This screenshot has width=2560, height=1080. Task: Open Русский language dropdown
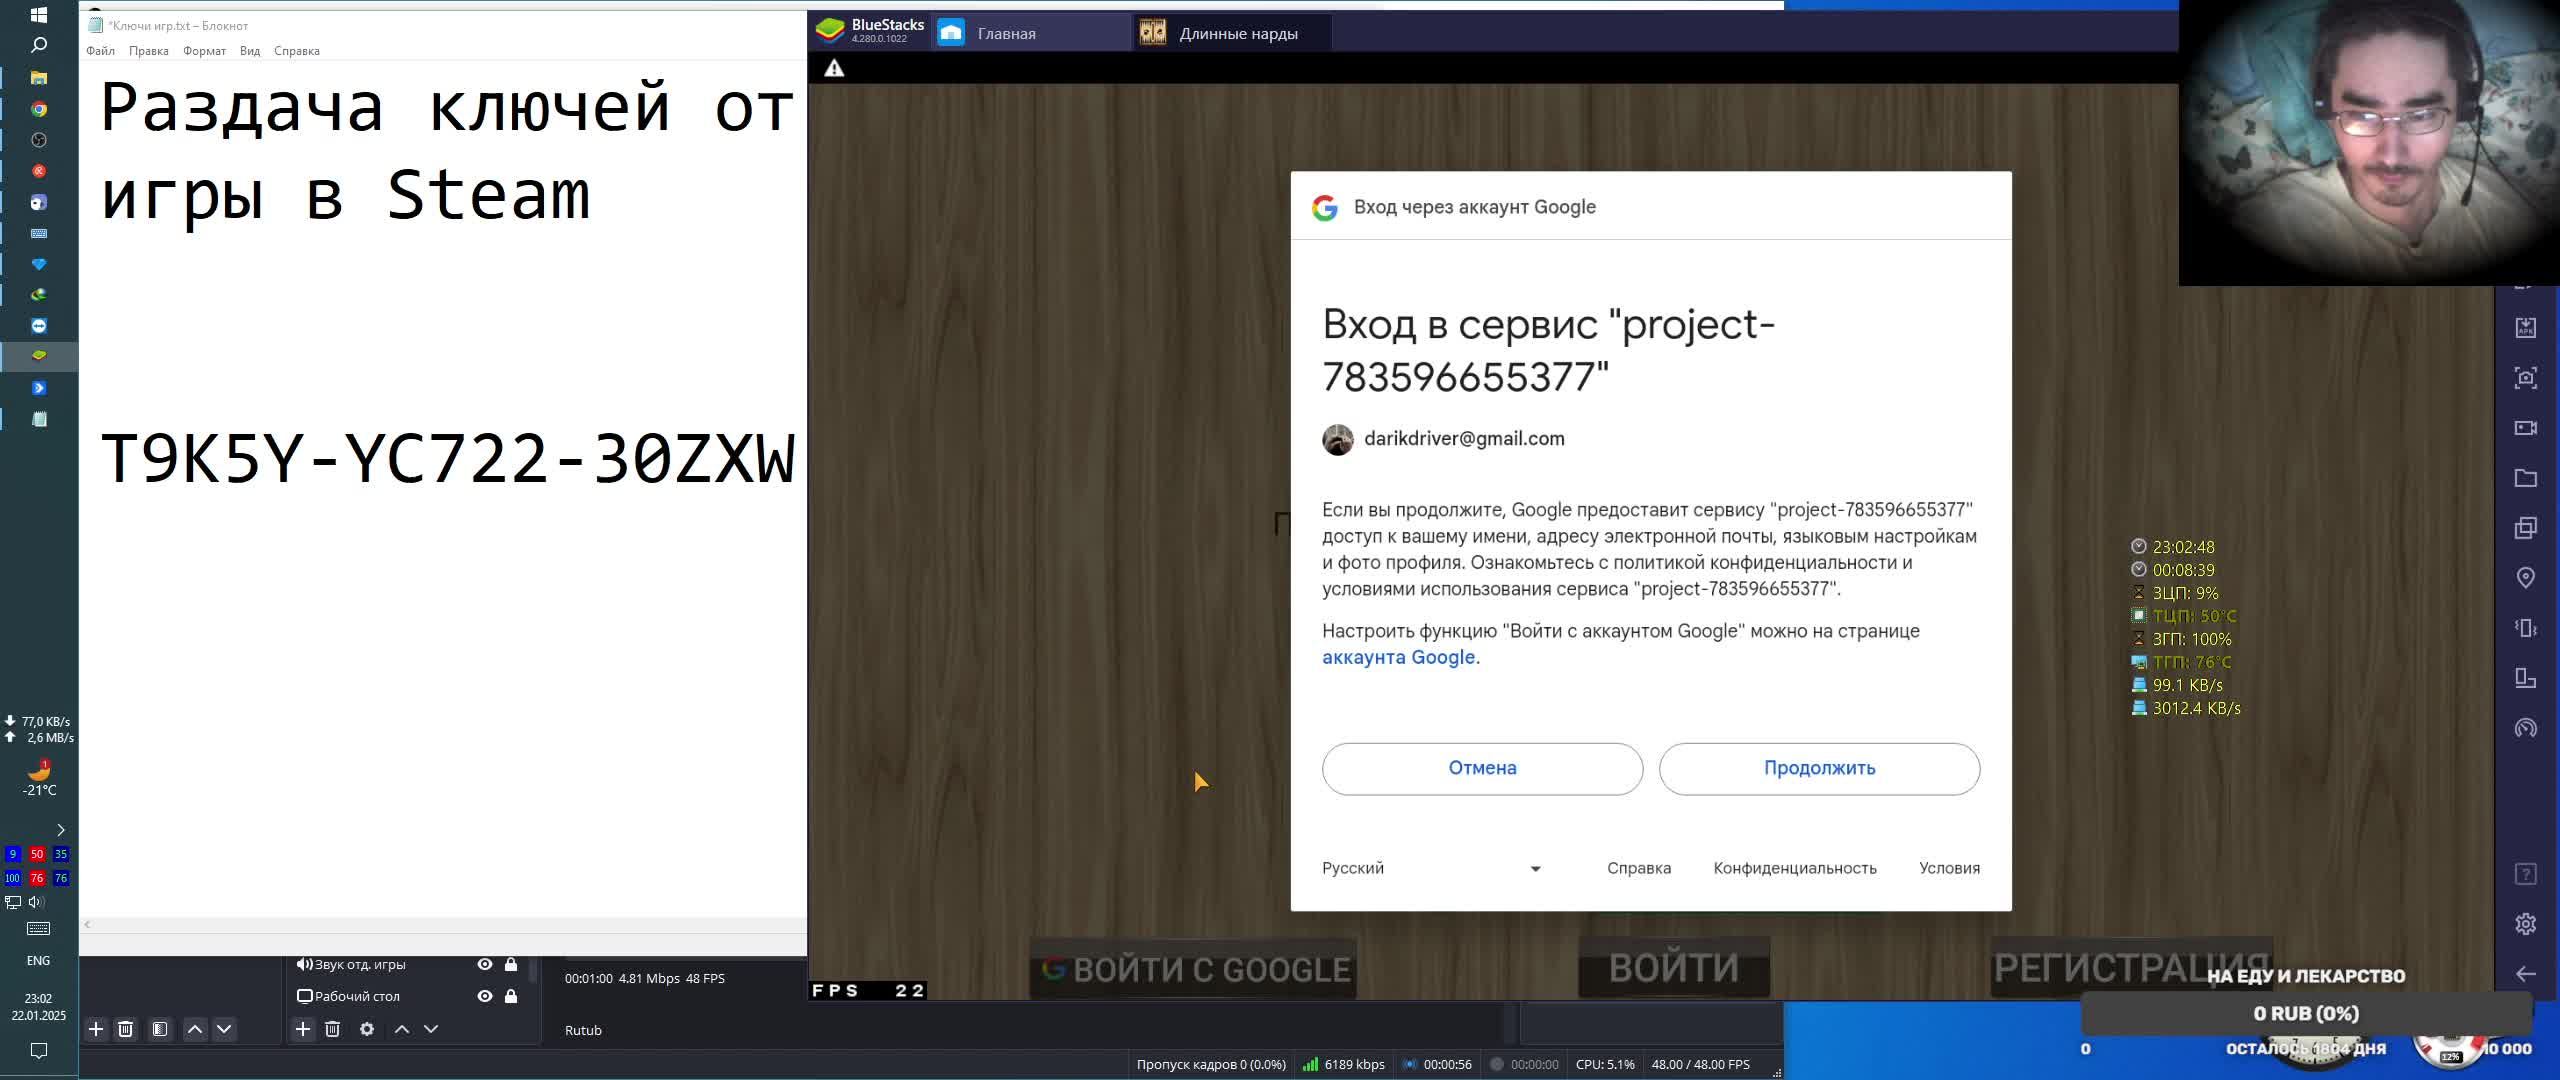click(1431, 868)
